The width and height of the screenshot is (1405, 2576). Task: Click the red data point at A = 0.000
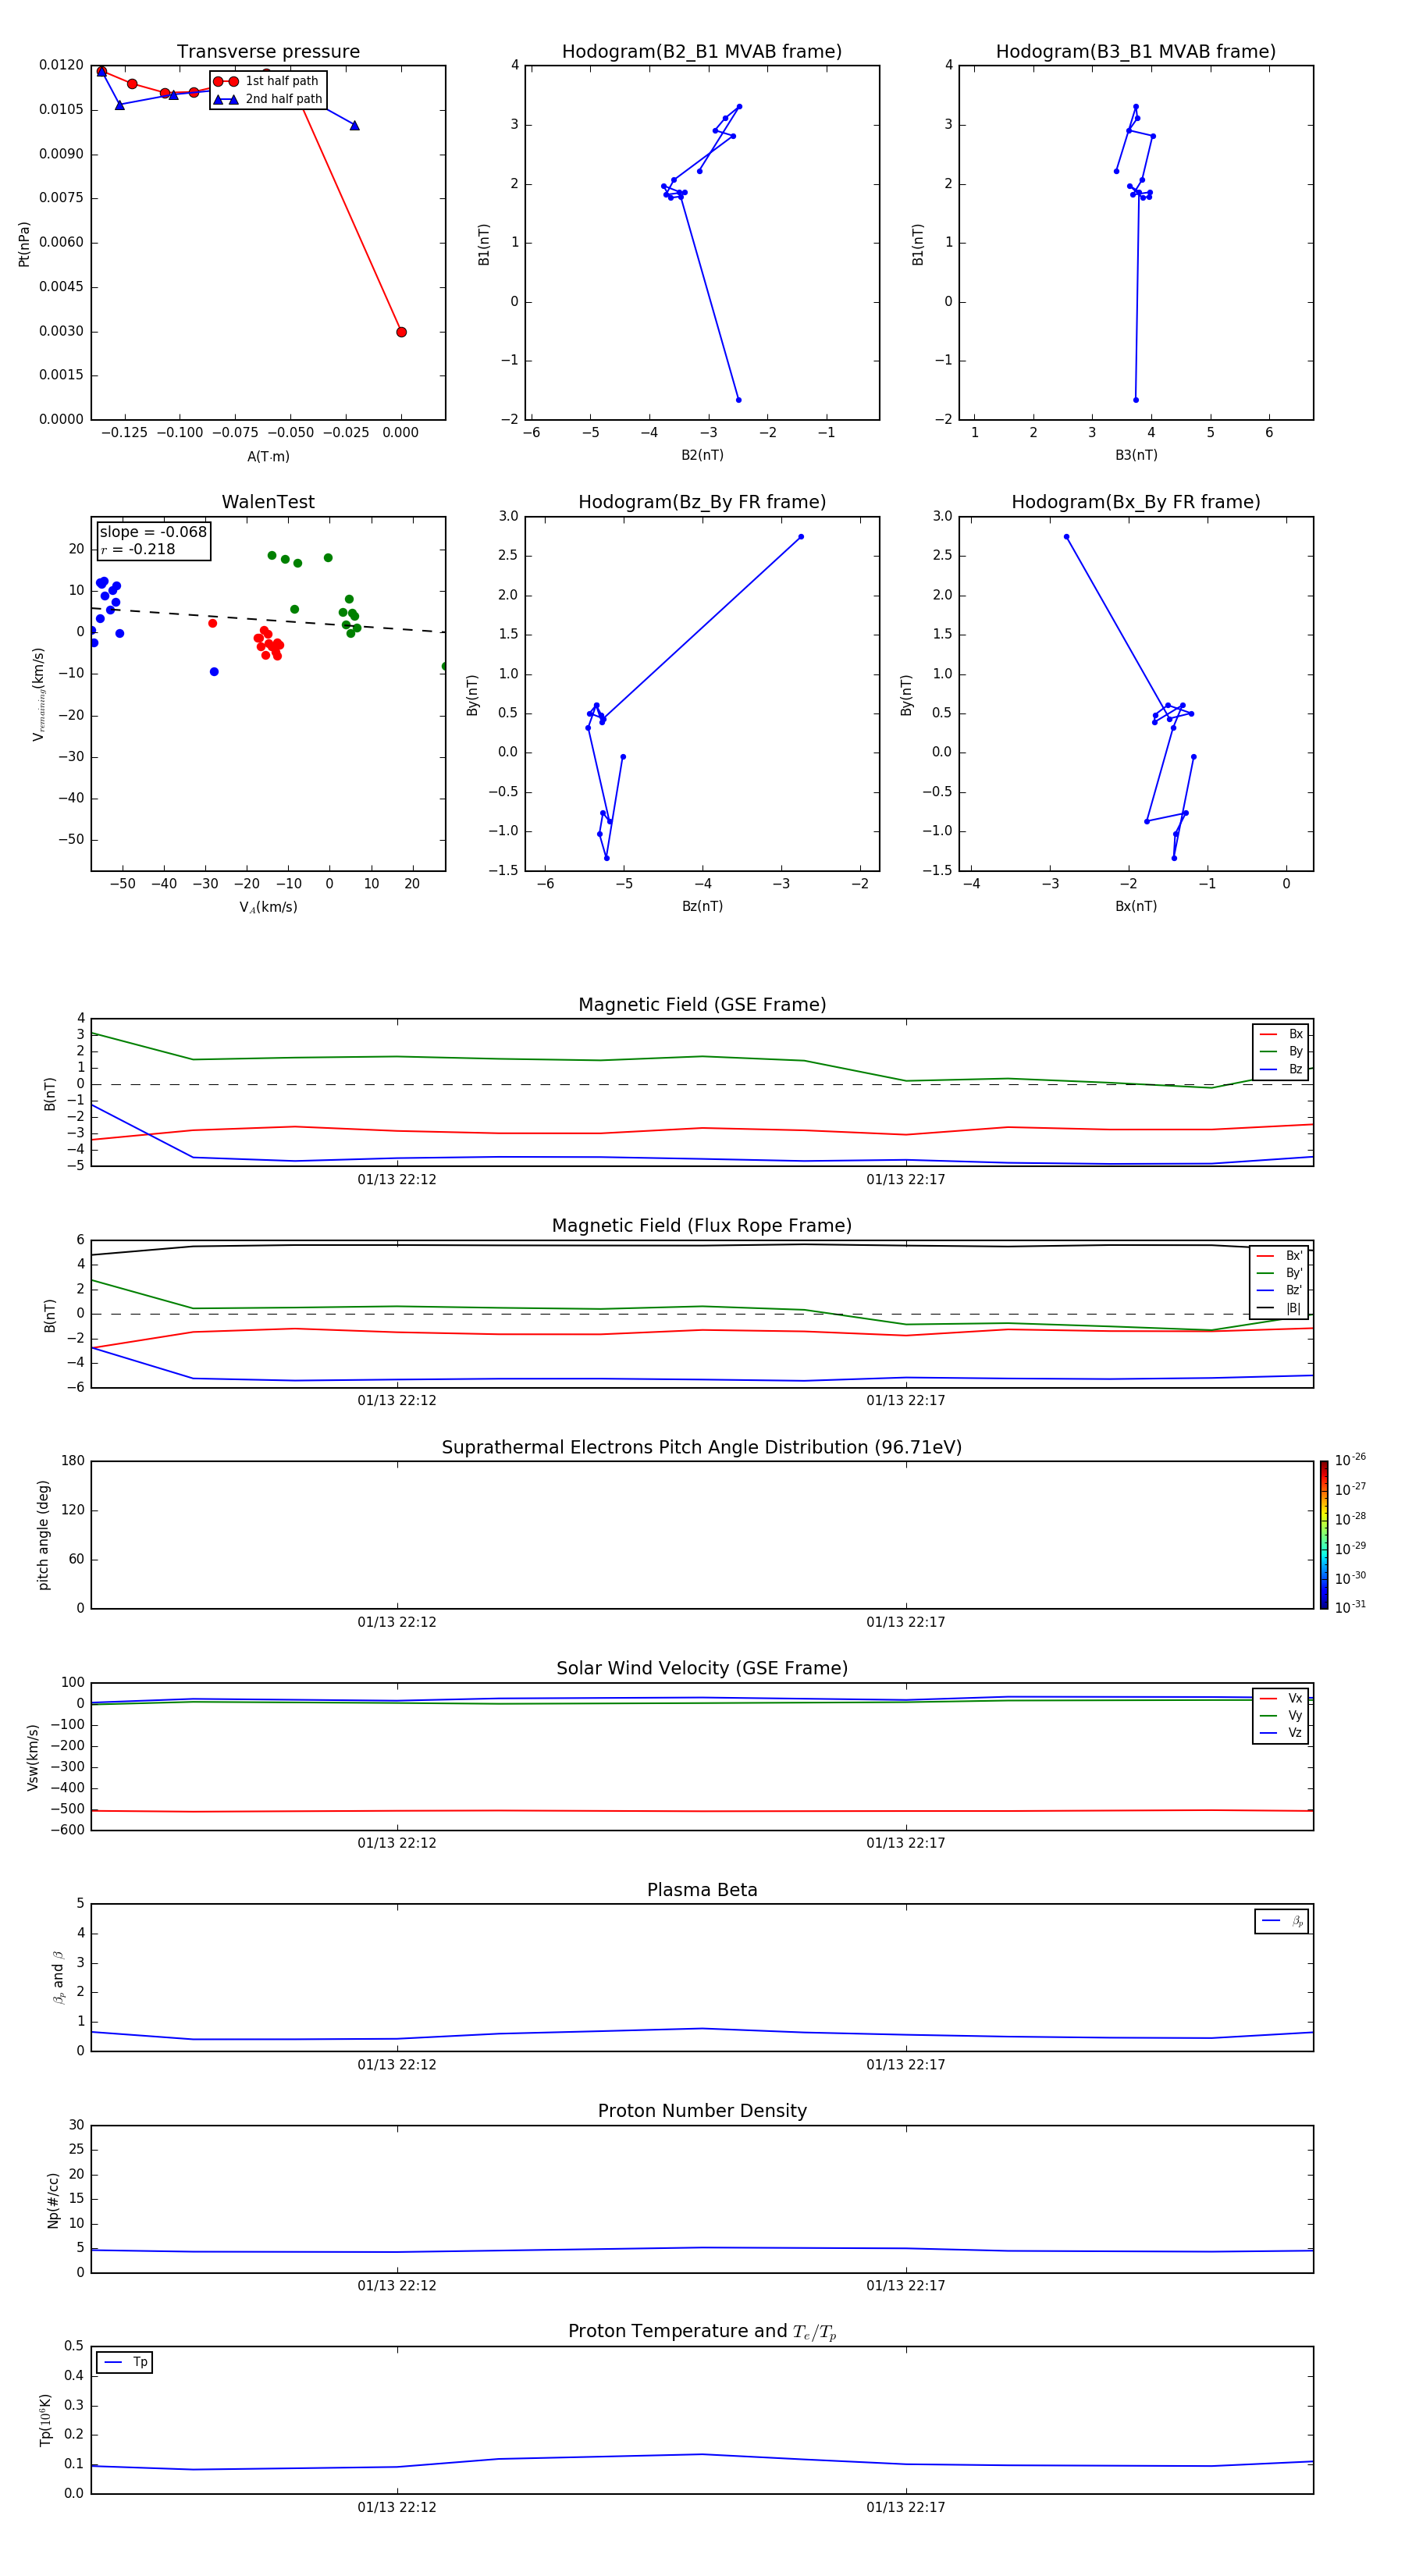click(x=401, y=332)
